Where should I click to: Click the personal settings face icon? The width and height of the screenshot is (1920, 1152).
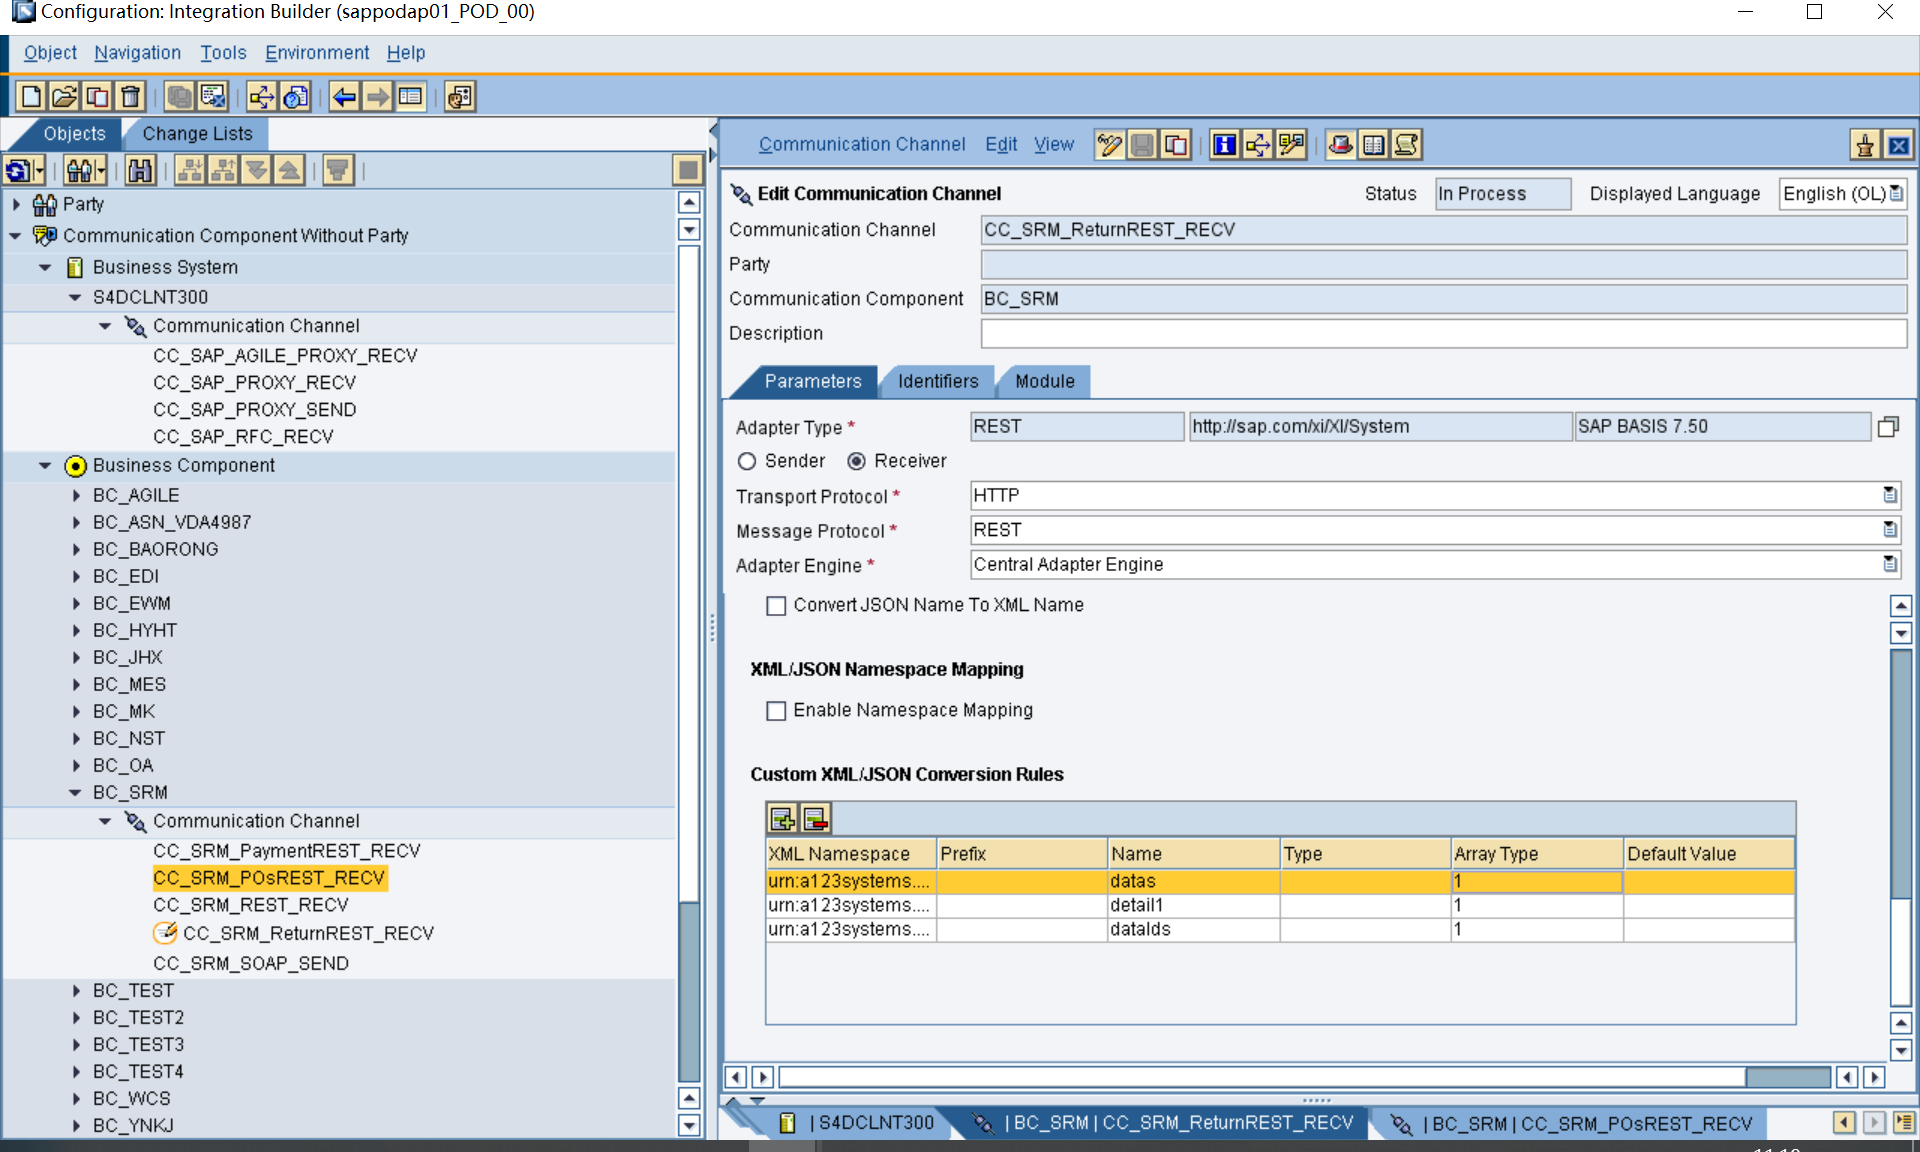coord(459,96)
